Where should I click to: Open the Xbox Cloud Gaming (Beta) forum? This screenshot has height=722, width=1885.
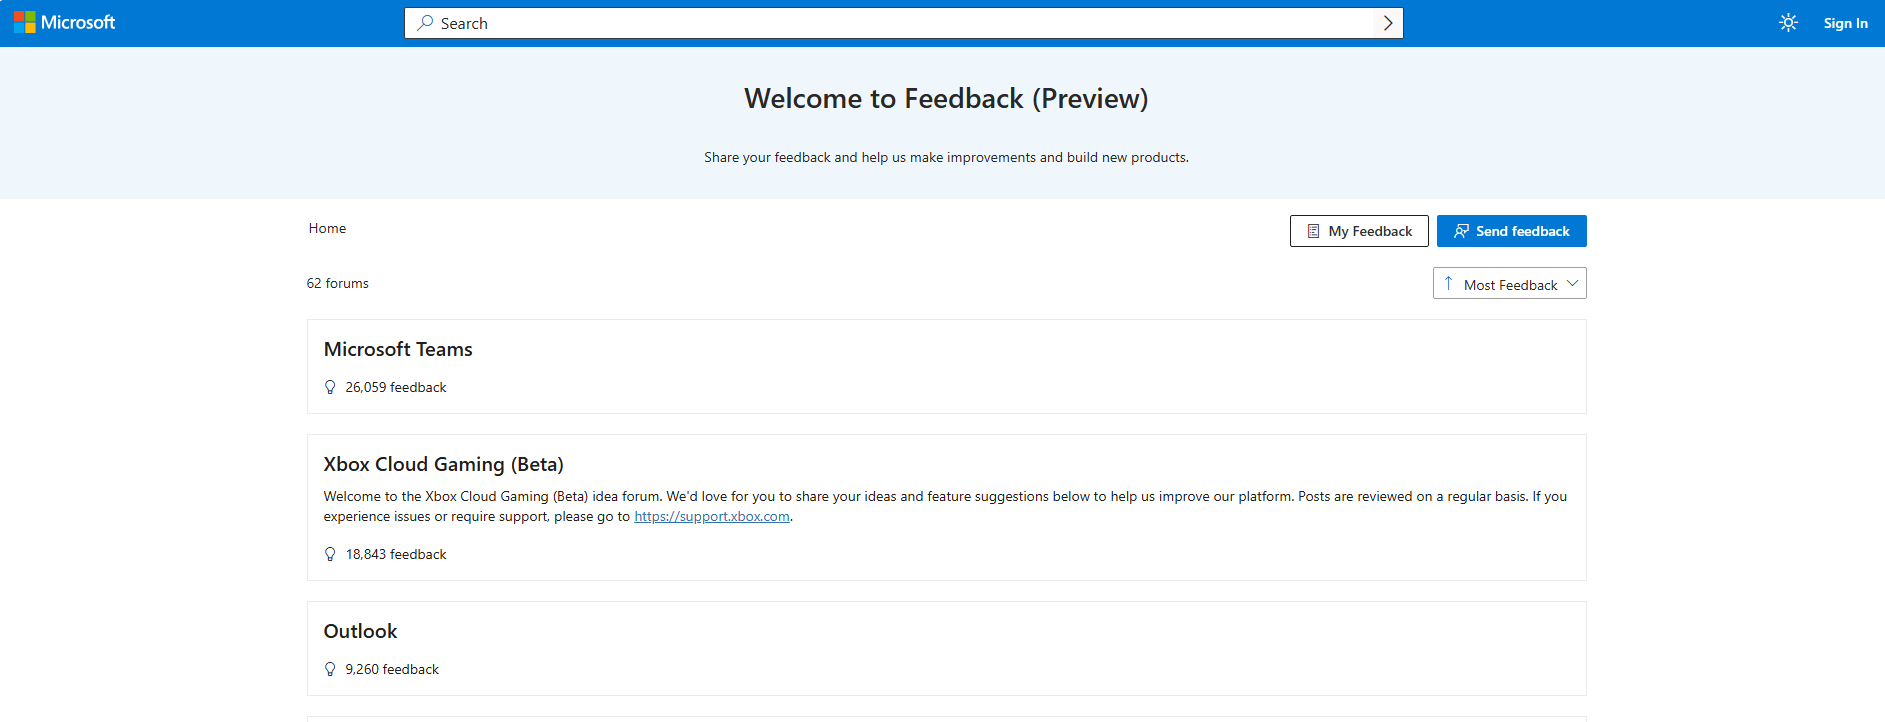443,464
